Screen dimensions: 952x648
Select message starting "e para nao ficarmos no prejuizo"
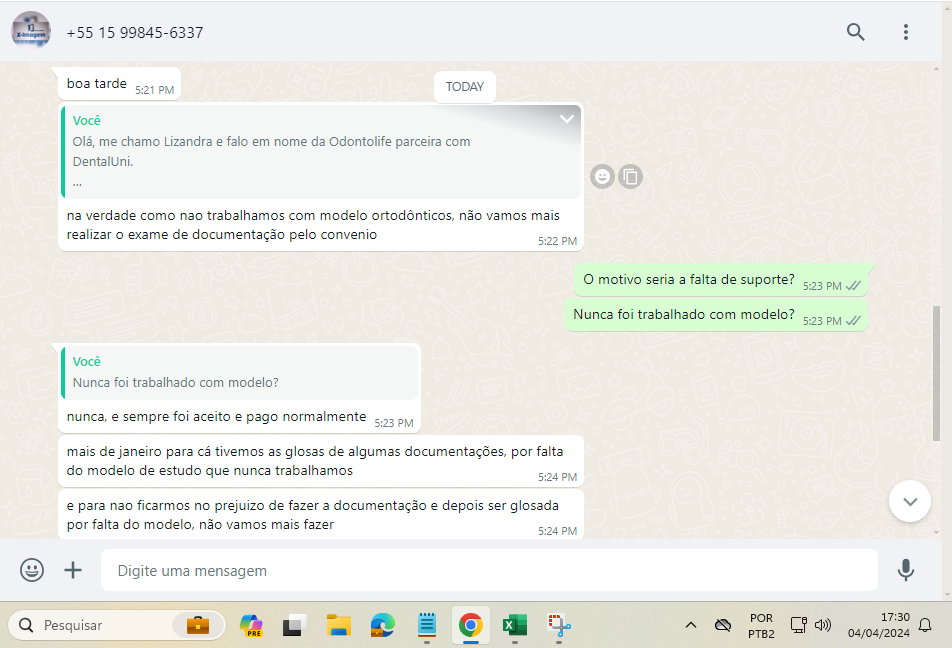[x=321, y=514]
